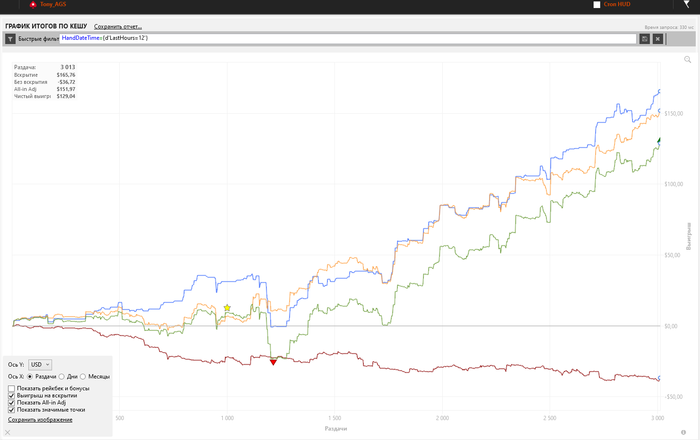
Task: Click the ГРАФИК ИТОГОВ ПО КЕШУ heading
Action: (x=46, y=26)
